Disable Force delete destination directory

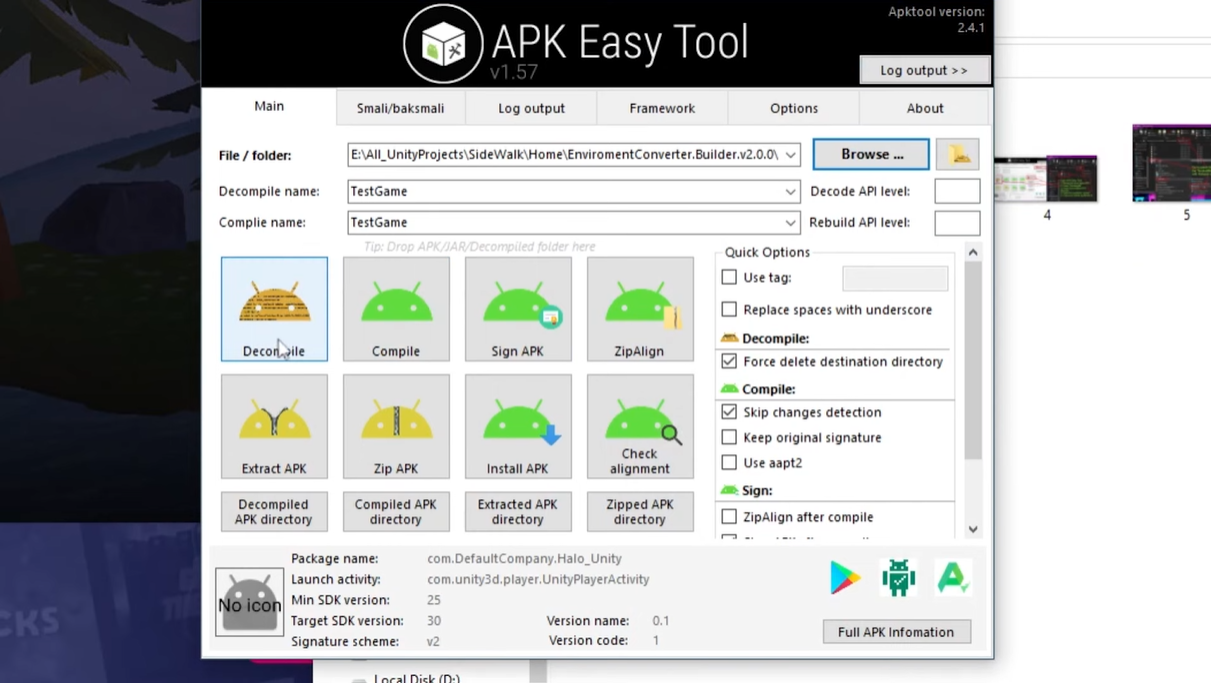click(729, 361)
